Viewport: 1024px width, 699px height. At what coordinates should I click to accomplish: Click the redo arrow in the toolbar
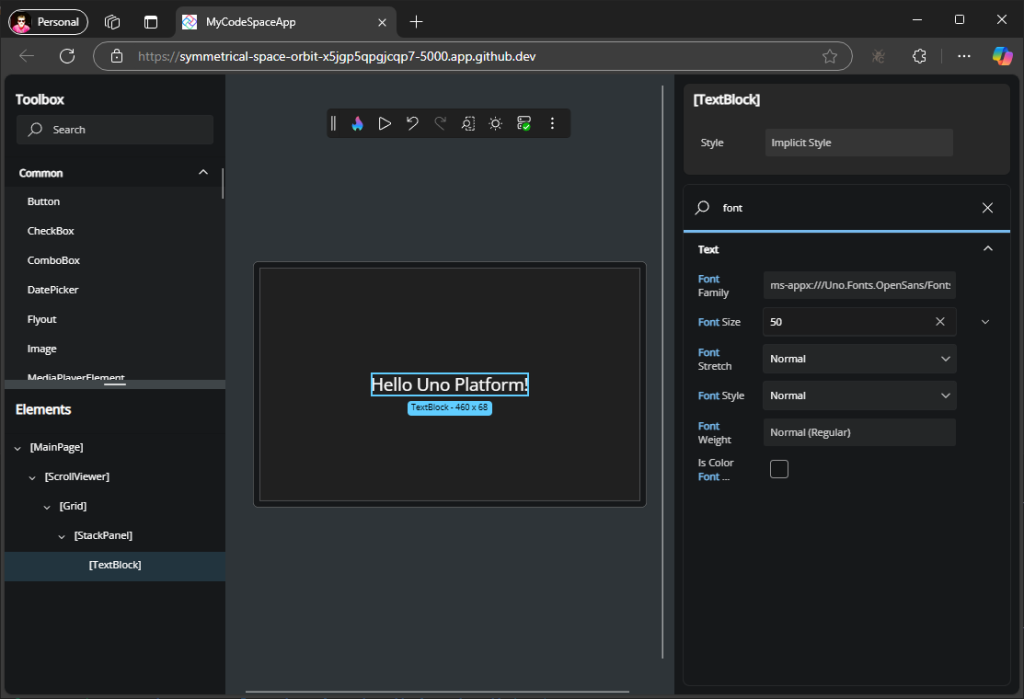pyautogui.click(x=440, y=123)
